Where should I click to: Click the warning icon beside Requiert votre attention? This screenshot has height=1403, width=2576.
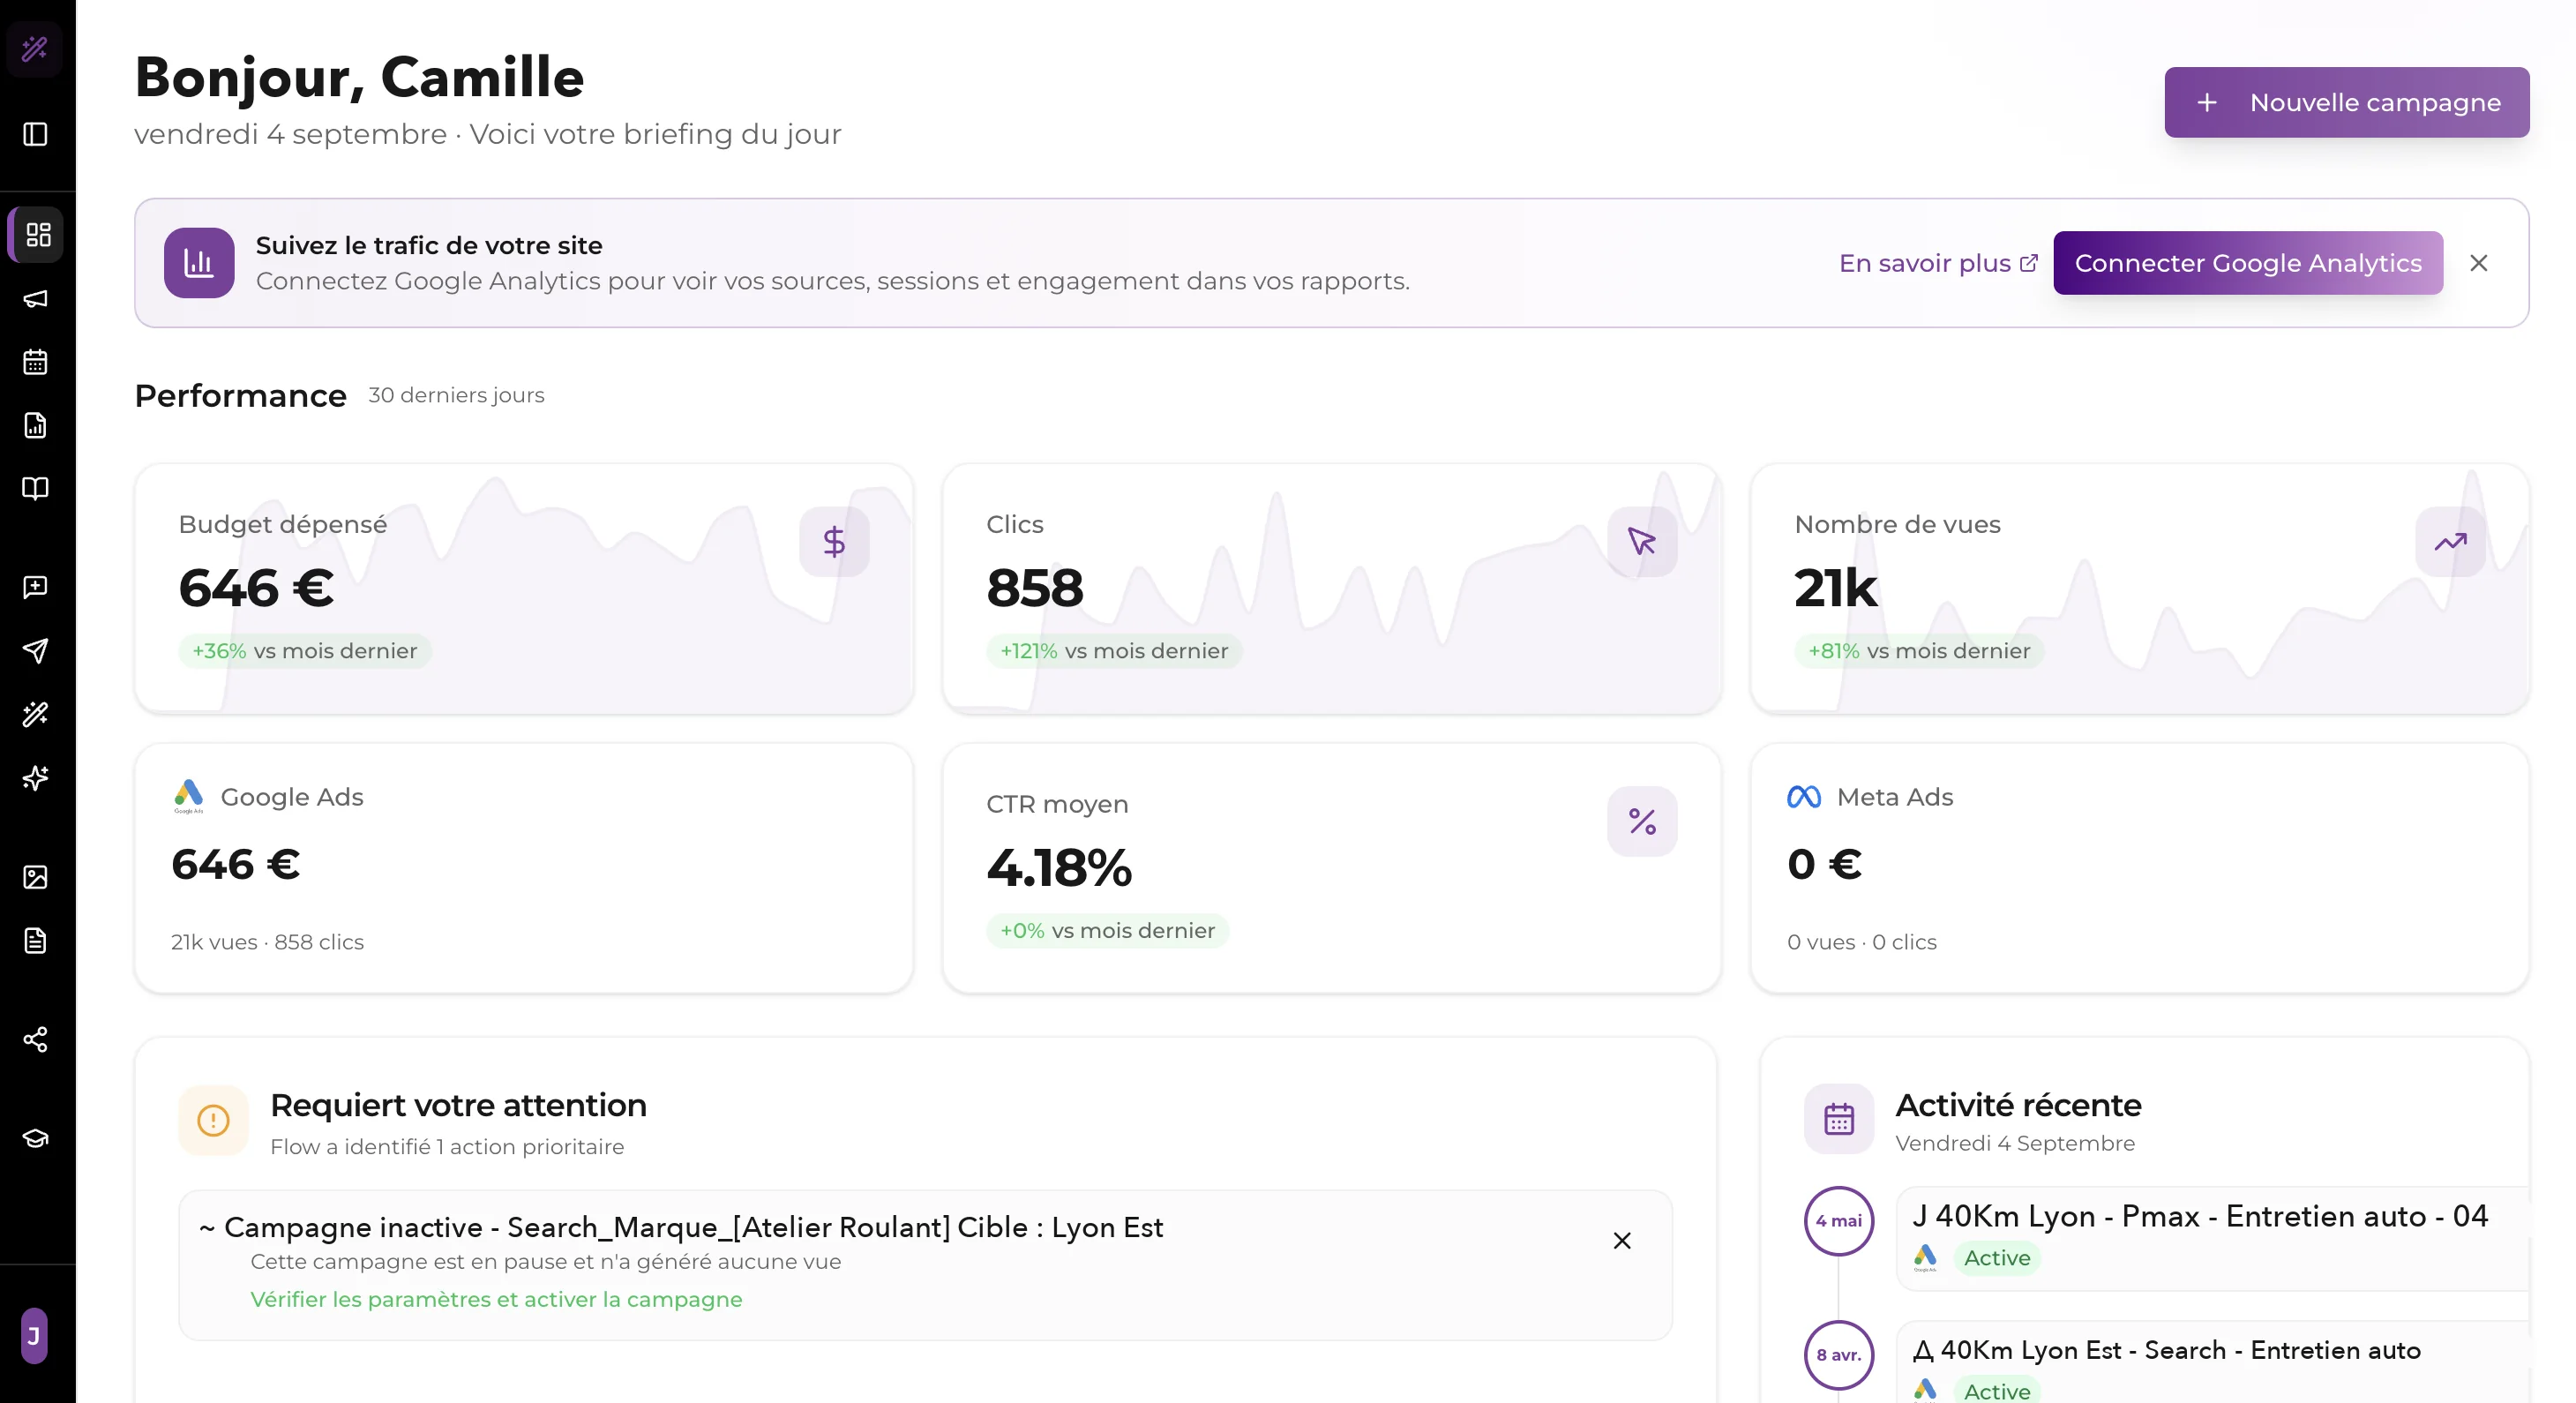click(213, 1120)
